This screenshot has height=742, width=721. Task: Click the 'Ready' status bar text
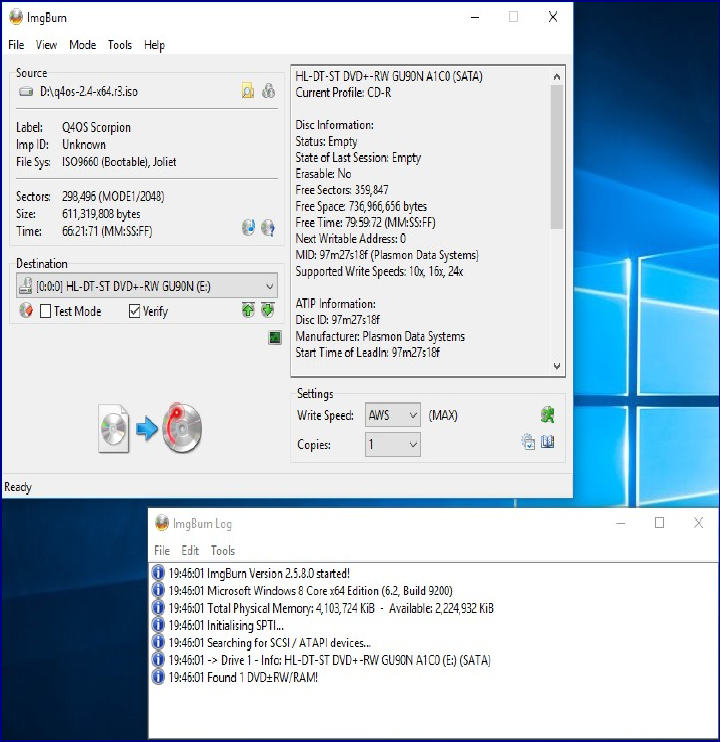(x=18, y=487)
